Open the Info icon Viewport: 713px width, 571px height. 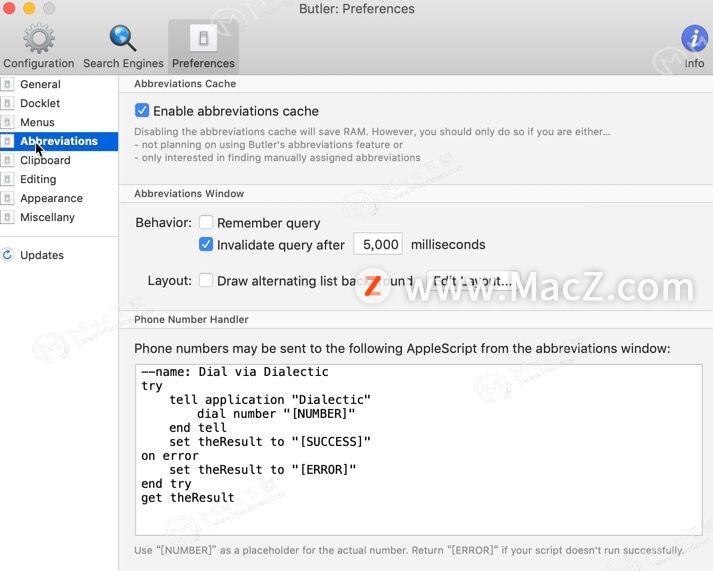[x=694, y=38]
